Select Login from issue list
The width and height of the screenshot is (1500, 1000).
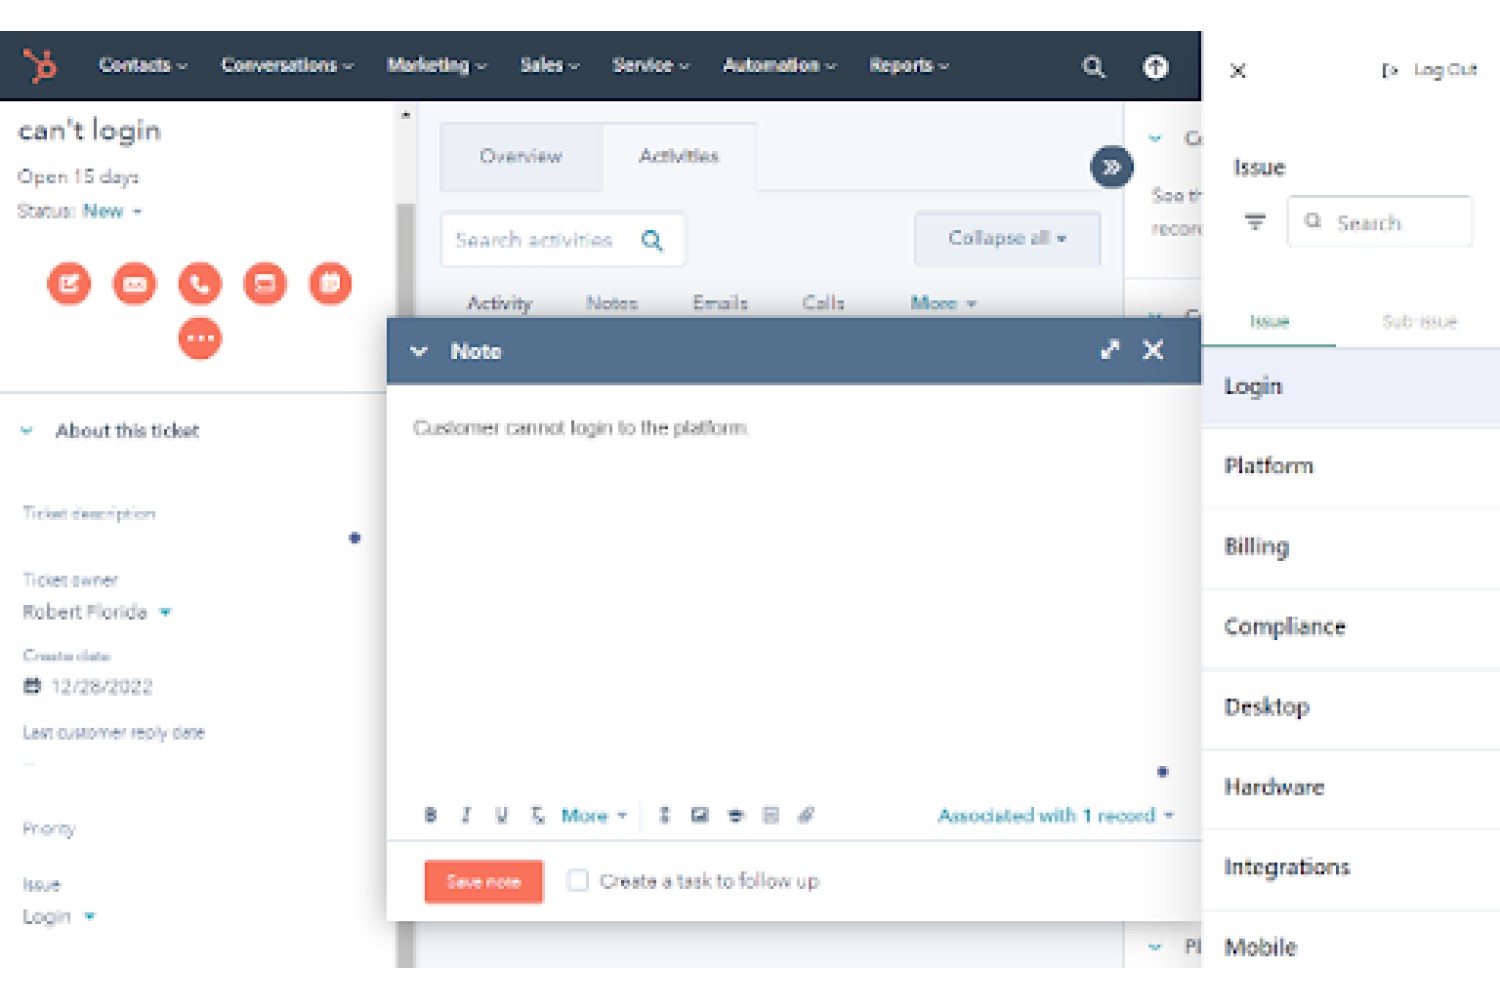point(1351,387)
